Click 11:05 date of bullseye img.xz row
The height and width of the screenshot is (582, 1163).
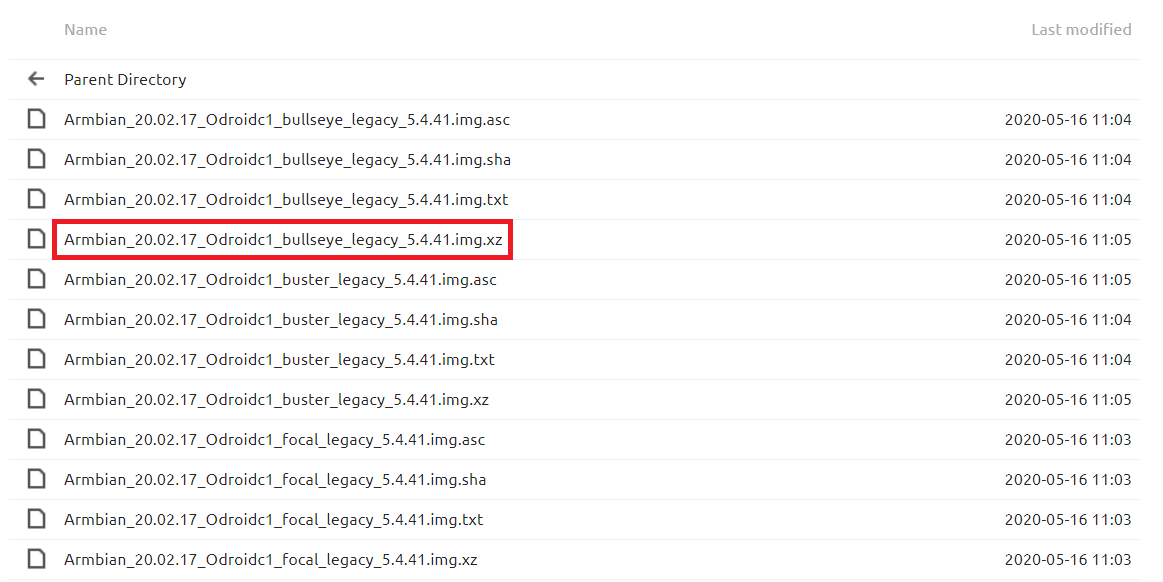1068,240
